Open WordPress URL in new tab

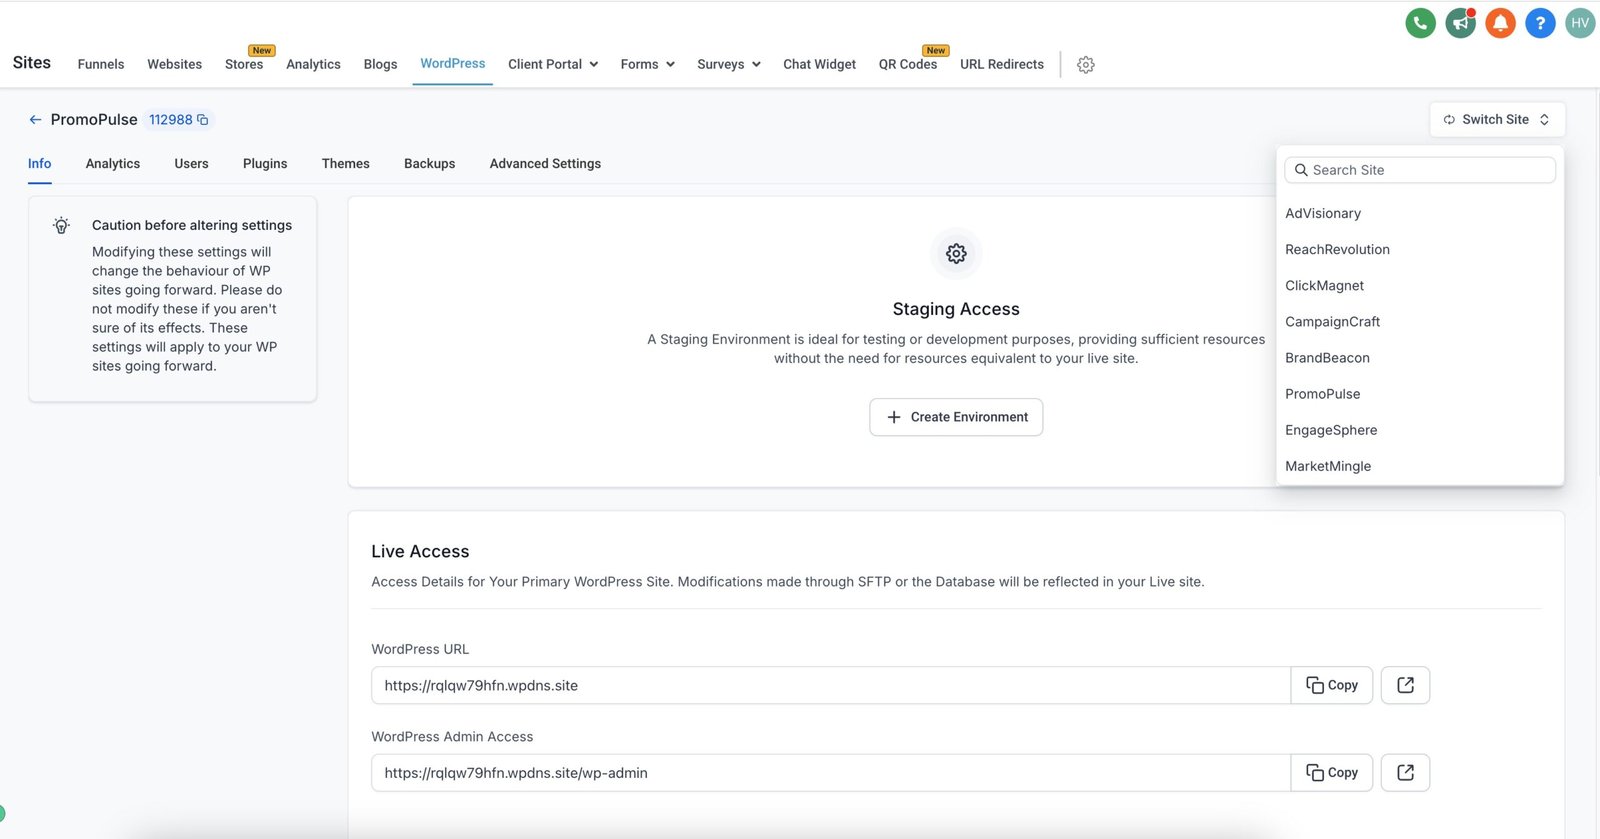coord(1405,685)
